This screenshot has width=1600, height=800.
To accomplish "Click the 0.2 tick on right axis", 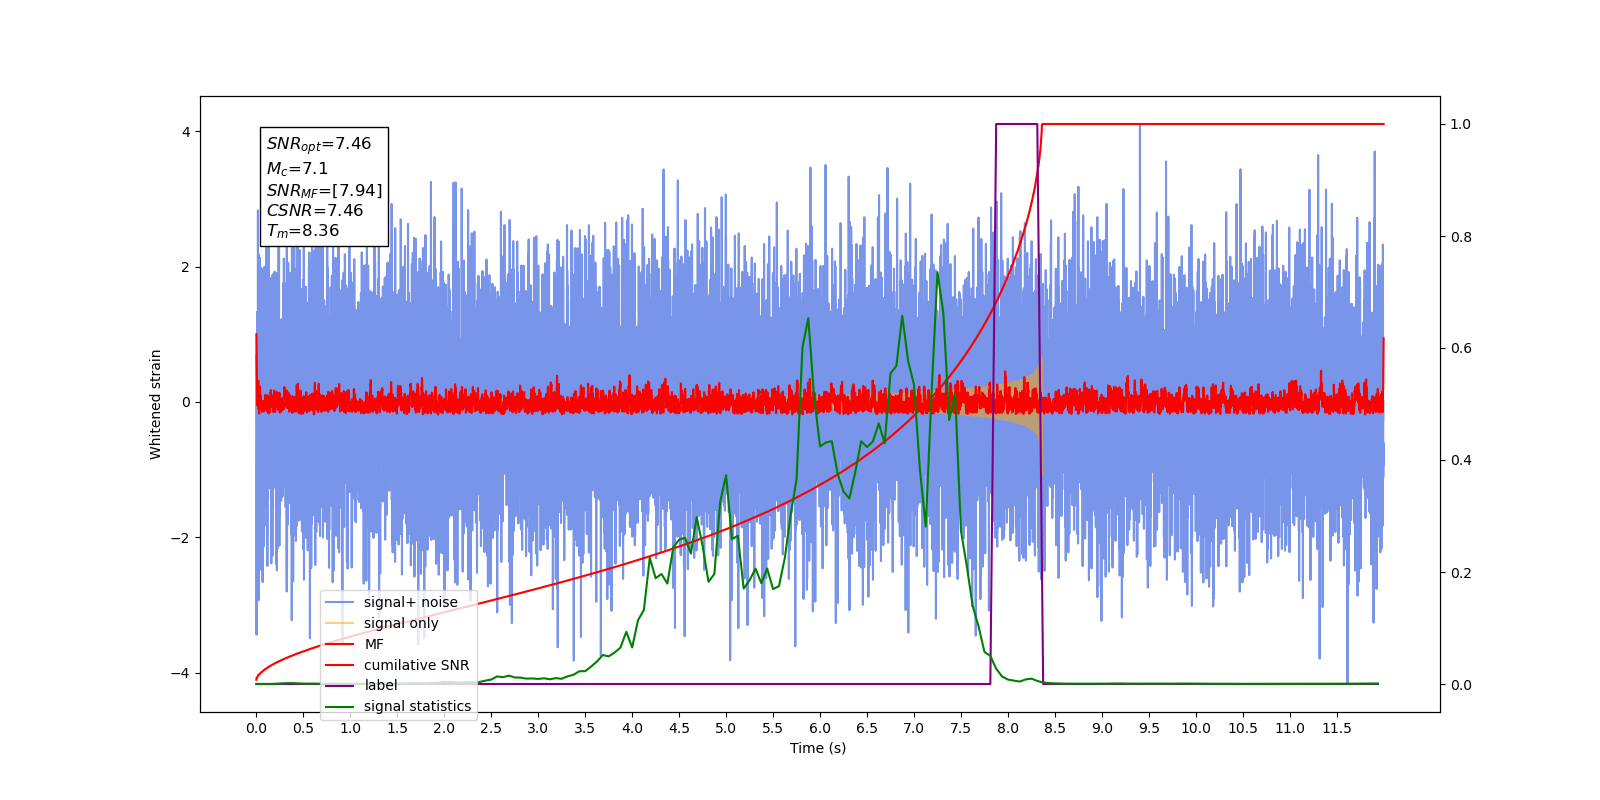I will tap(1461, 573).
